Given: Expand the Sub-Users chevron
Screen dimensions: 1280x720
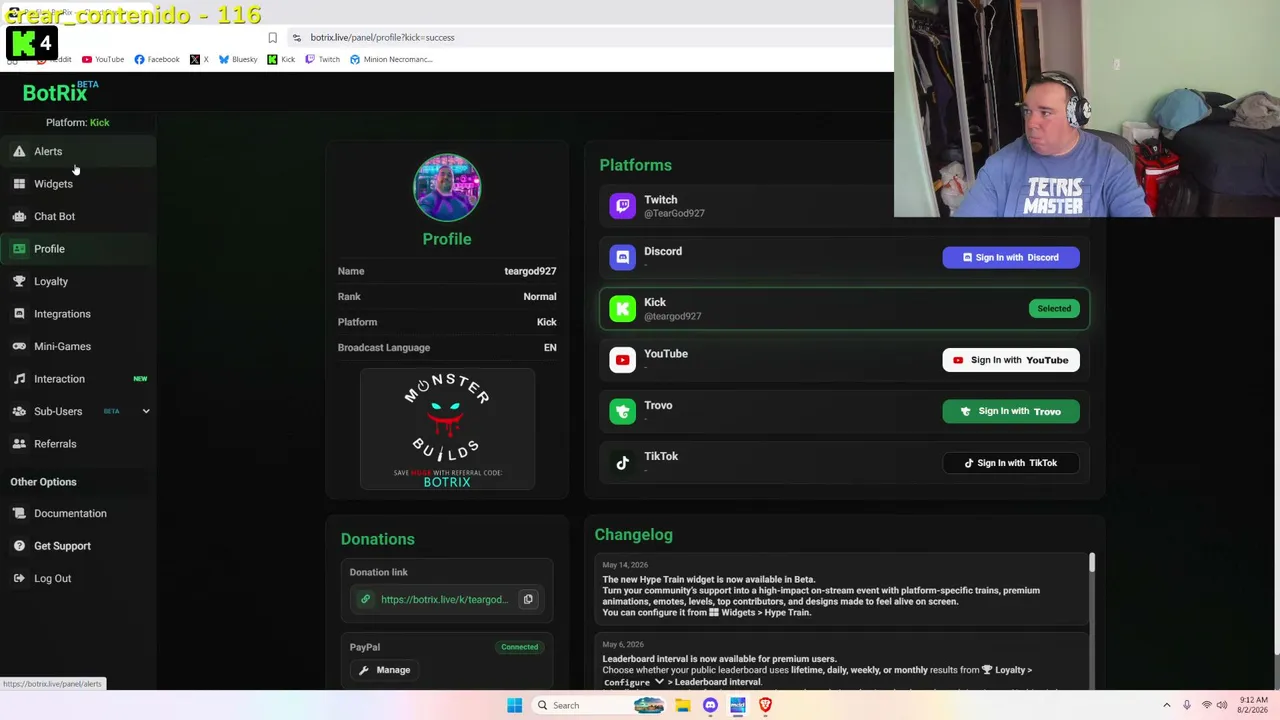Looking at the screenshot, I should pos(146,411).
